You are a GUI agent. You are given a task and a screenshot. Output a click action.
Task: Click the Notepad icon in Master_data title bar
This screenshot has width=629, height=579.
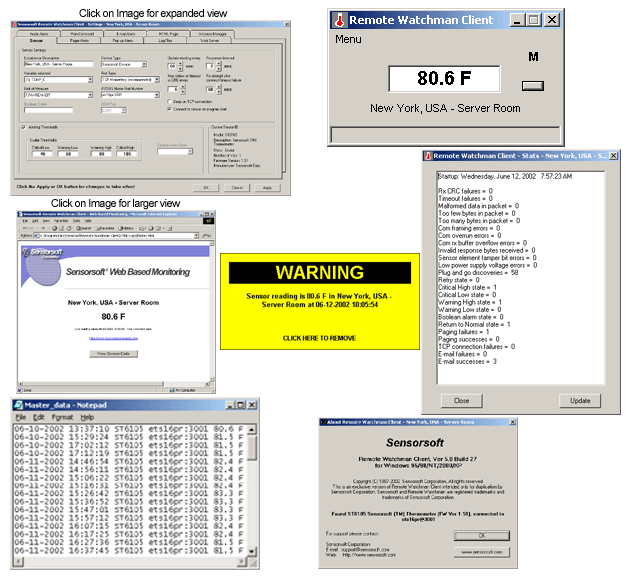tap(19, 404)
